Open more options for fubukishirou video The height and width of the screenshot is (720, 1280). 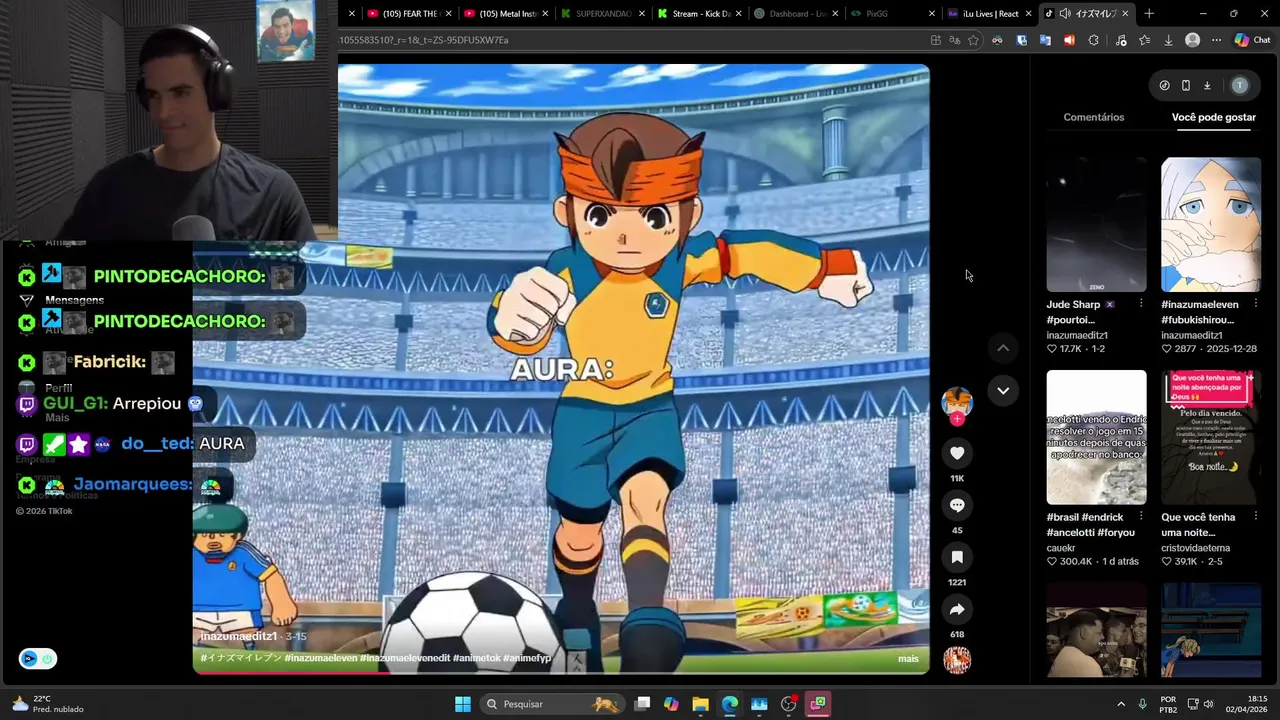click(1255, 304)
